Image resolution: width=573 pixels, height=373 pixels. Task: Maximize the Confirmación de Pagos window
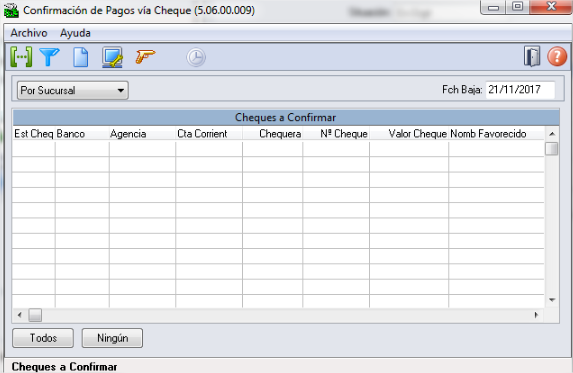coord(517,7)
